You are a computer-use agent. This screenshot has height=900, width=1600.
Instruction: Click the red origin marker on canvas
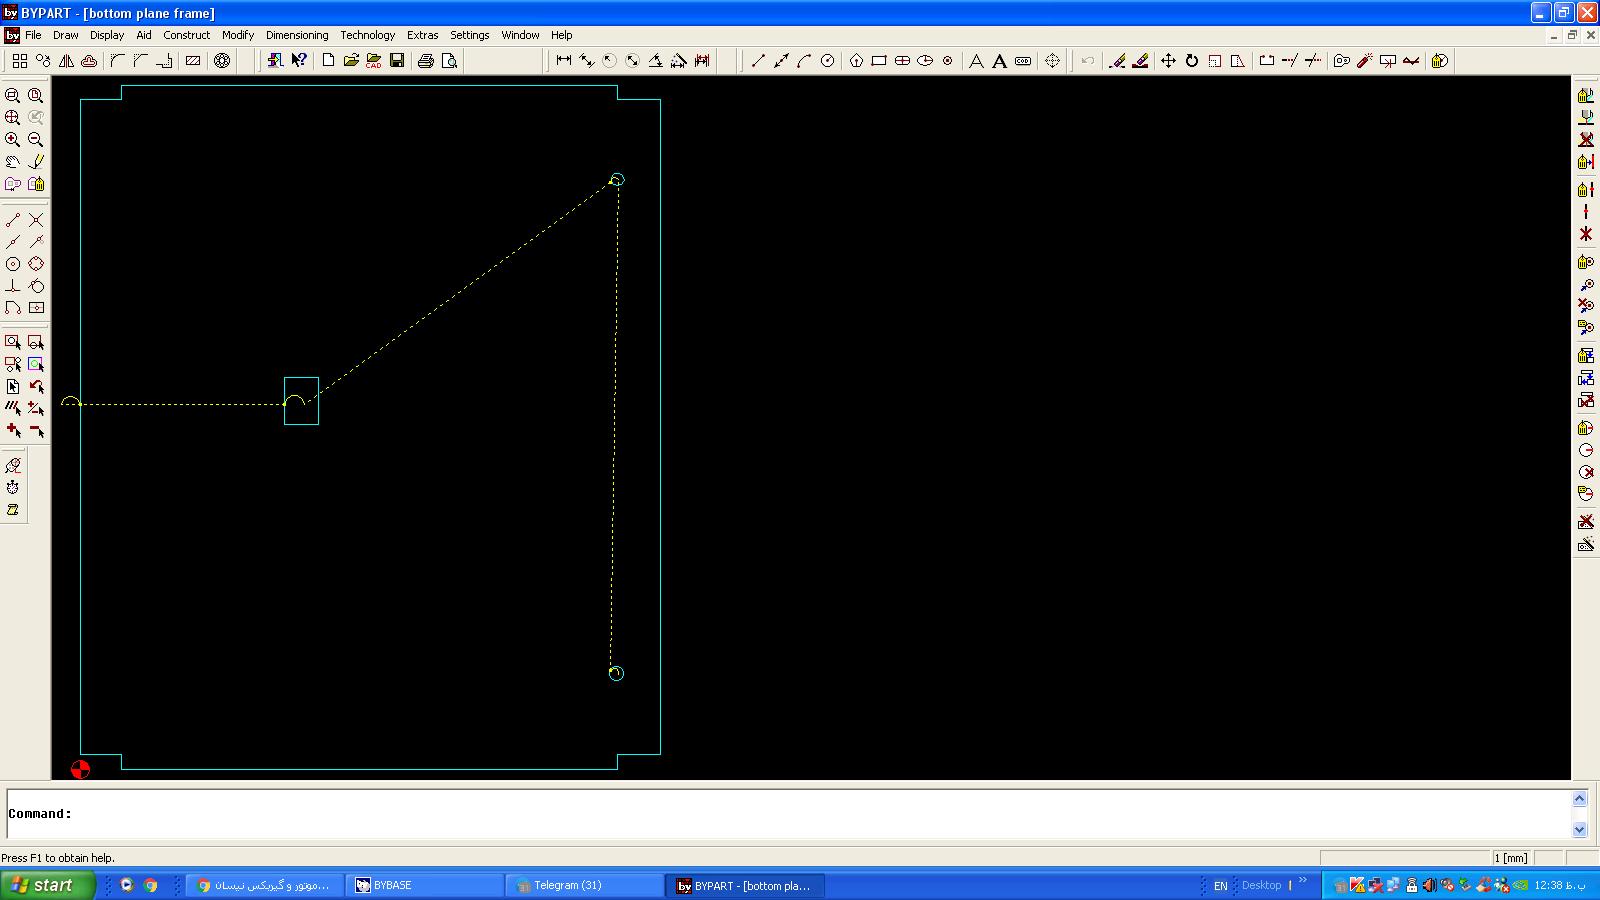(x=80, y=769)
